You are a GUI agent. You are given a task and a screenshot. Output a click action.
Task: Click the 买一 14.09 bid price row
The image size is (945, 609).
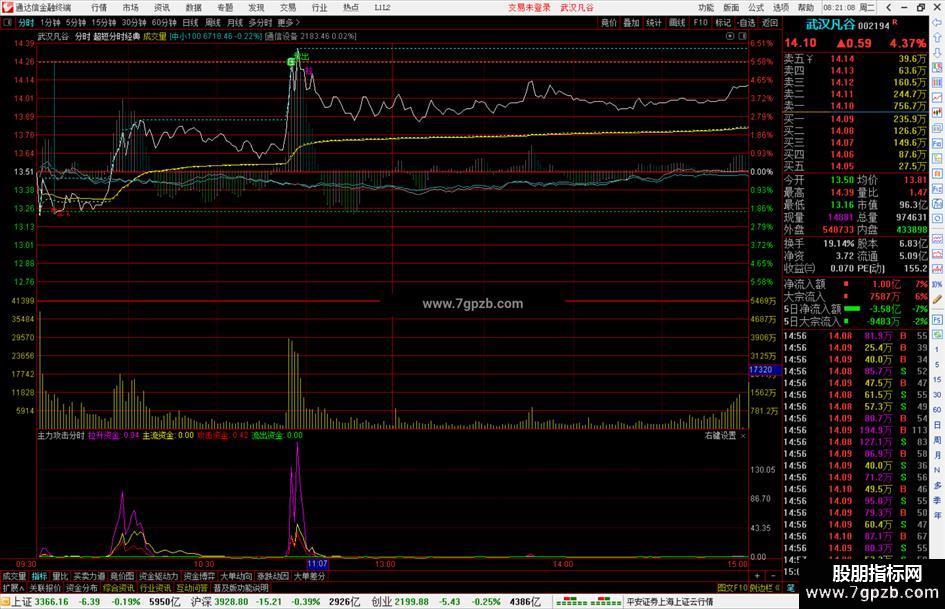pyautogui.click(x=855, y=119)
